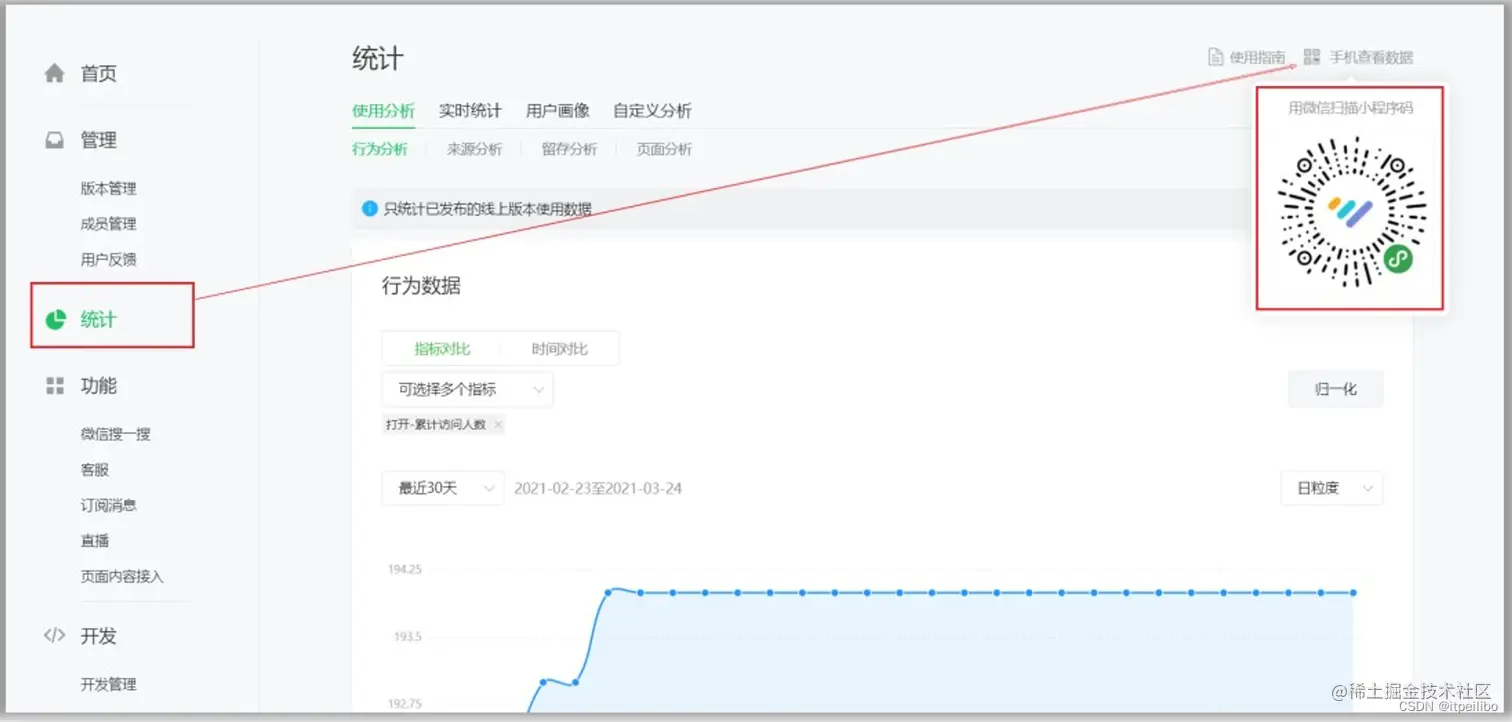Image resolution: width=1512 pixels, height=722 pixels.
Task: Click the 用微信扫描小程序码 caption
Action: coord(1351,107)
